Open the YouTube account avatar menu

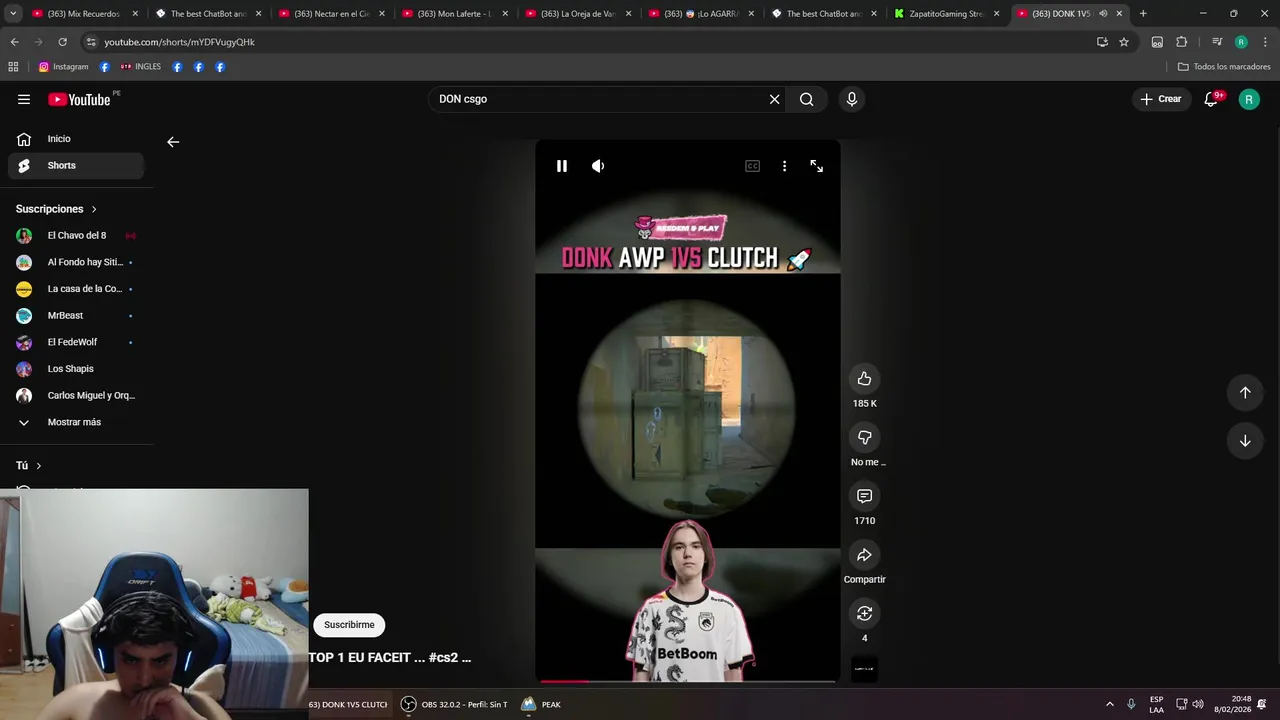click(x=1249, y=99)
